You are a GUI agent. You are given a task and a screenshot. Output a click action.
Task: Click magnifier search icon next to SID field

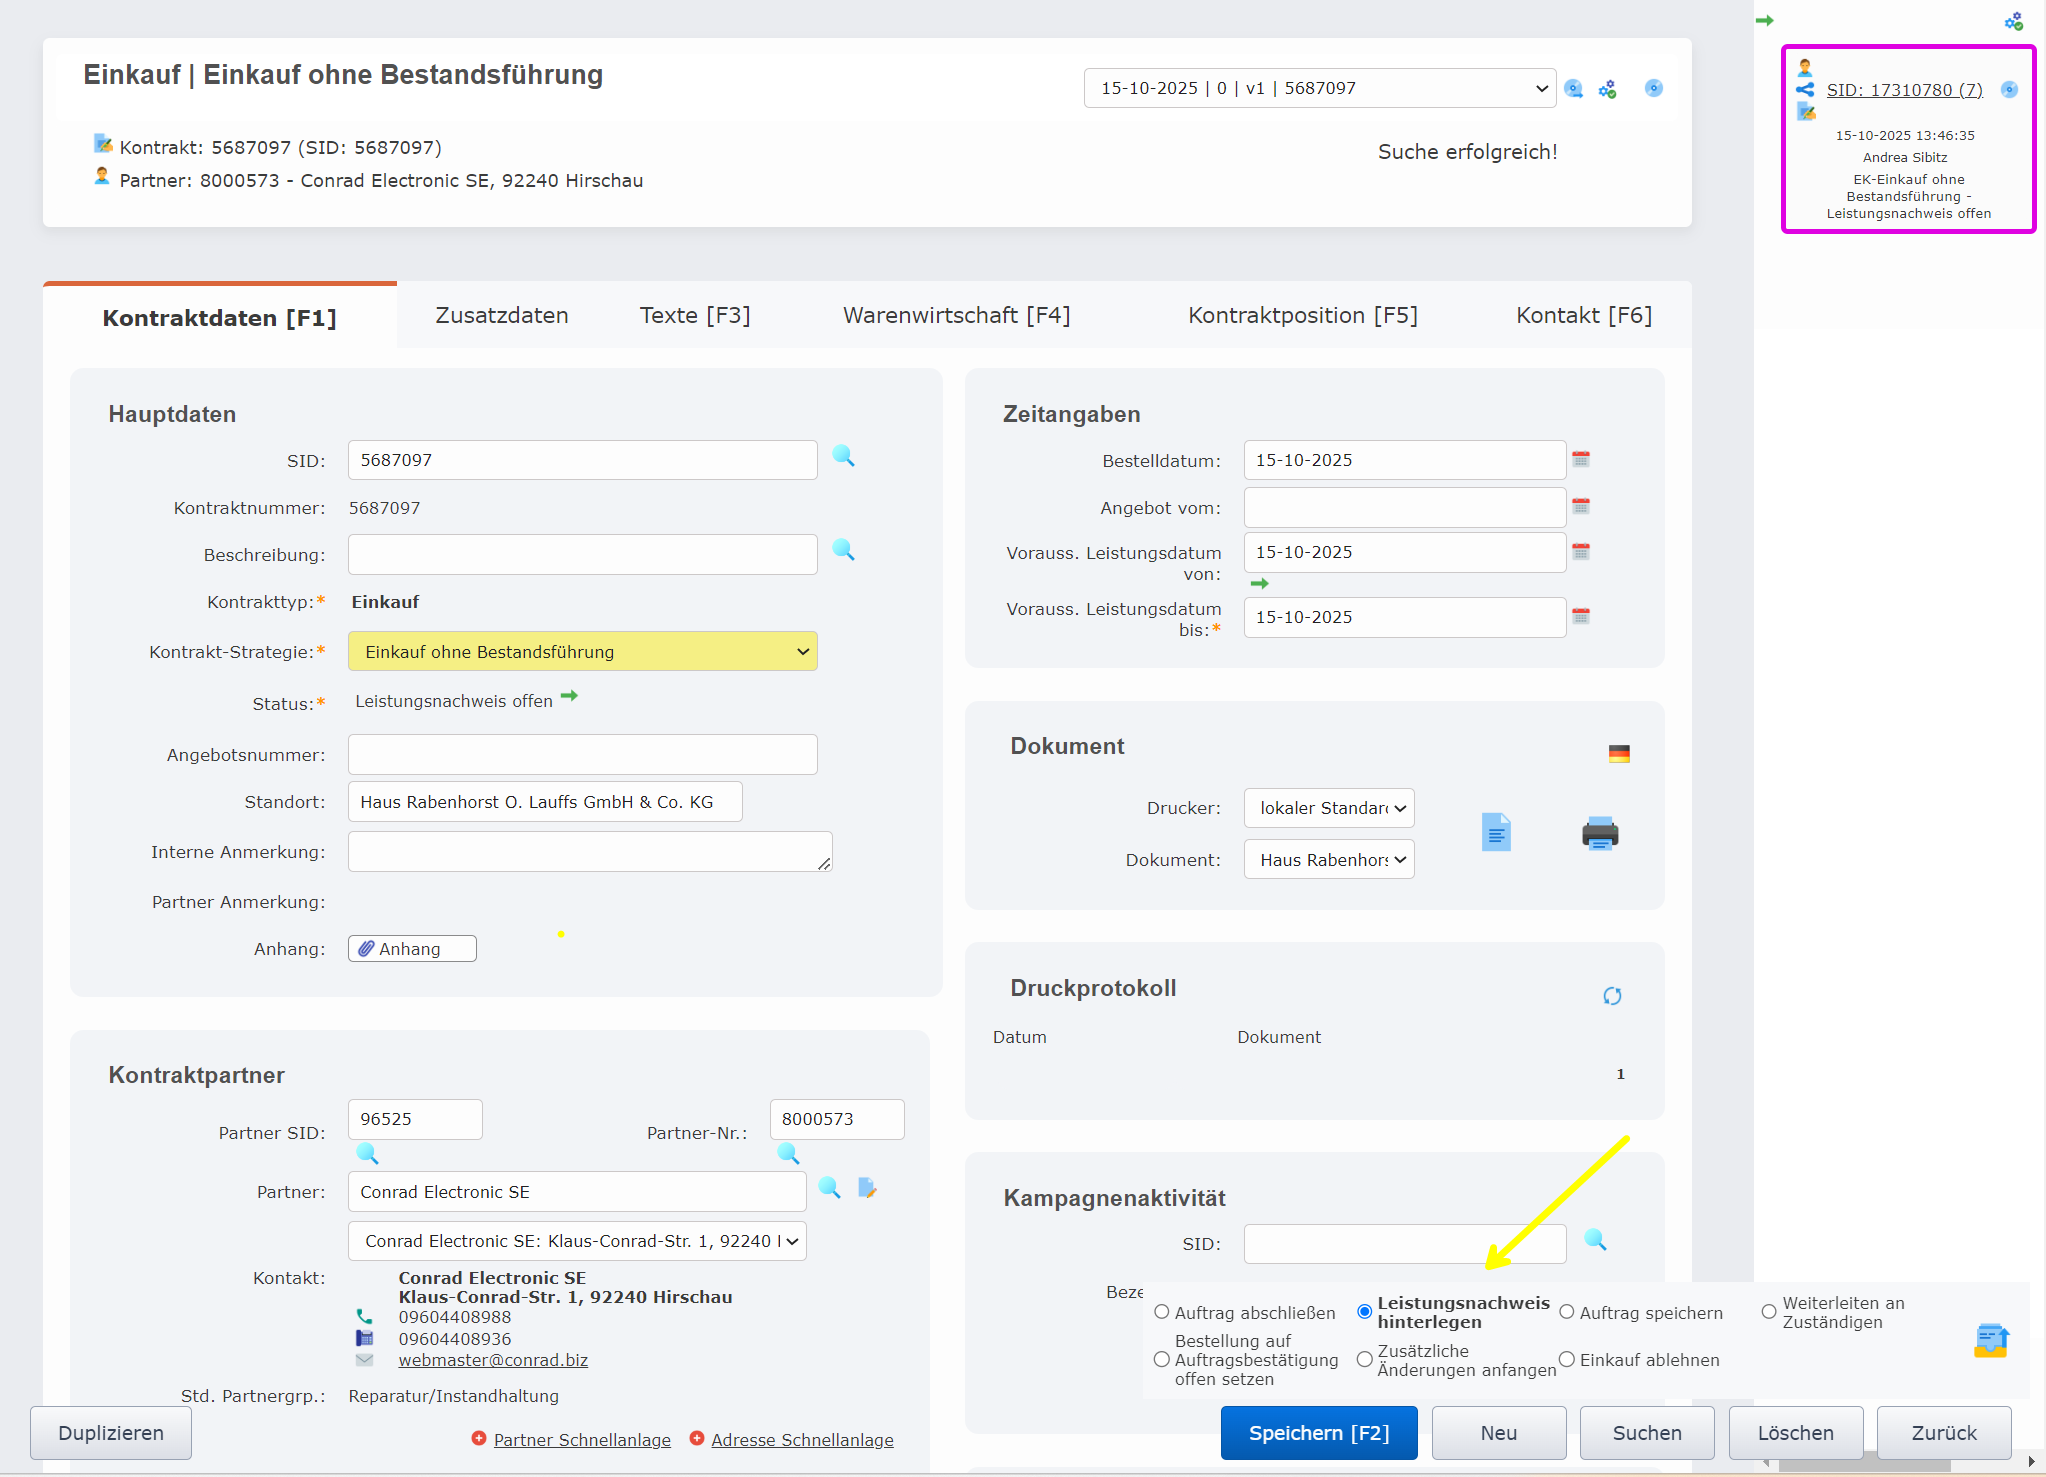tap(843, 456)
